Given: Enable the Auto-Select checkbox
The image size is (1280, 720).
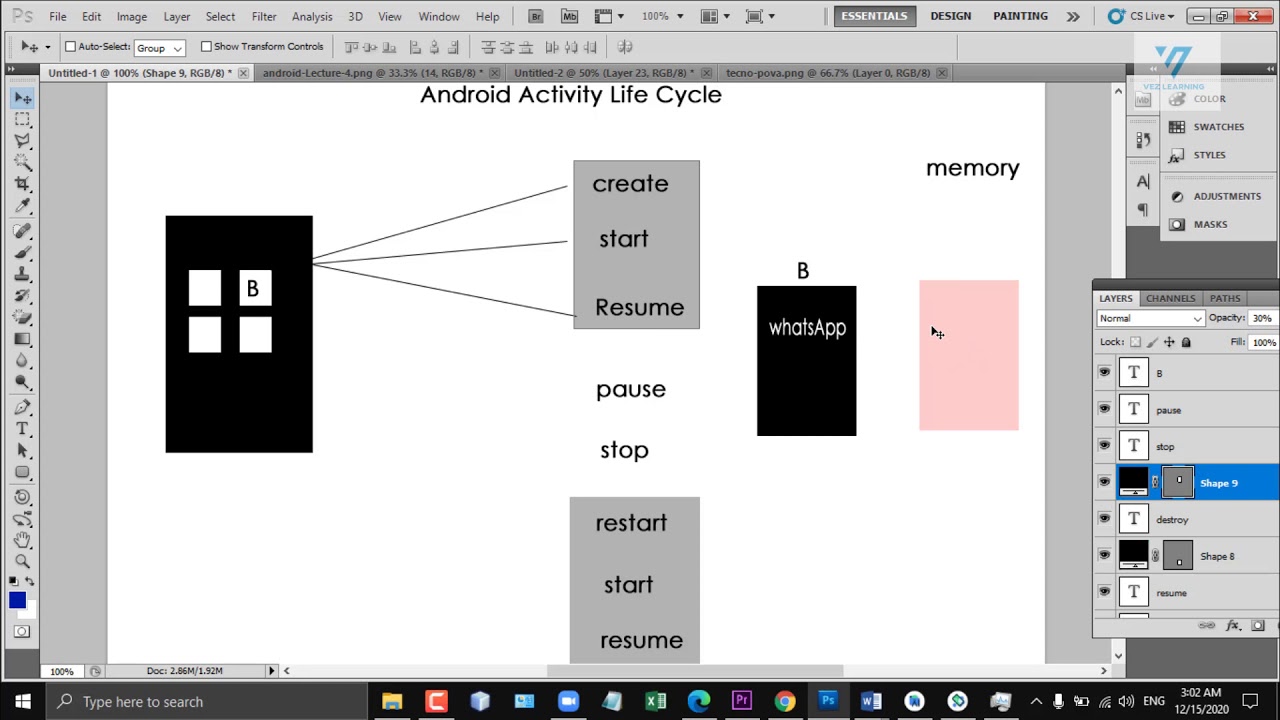Looking at the screenshot, I should (70, 47).
